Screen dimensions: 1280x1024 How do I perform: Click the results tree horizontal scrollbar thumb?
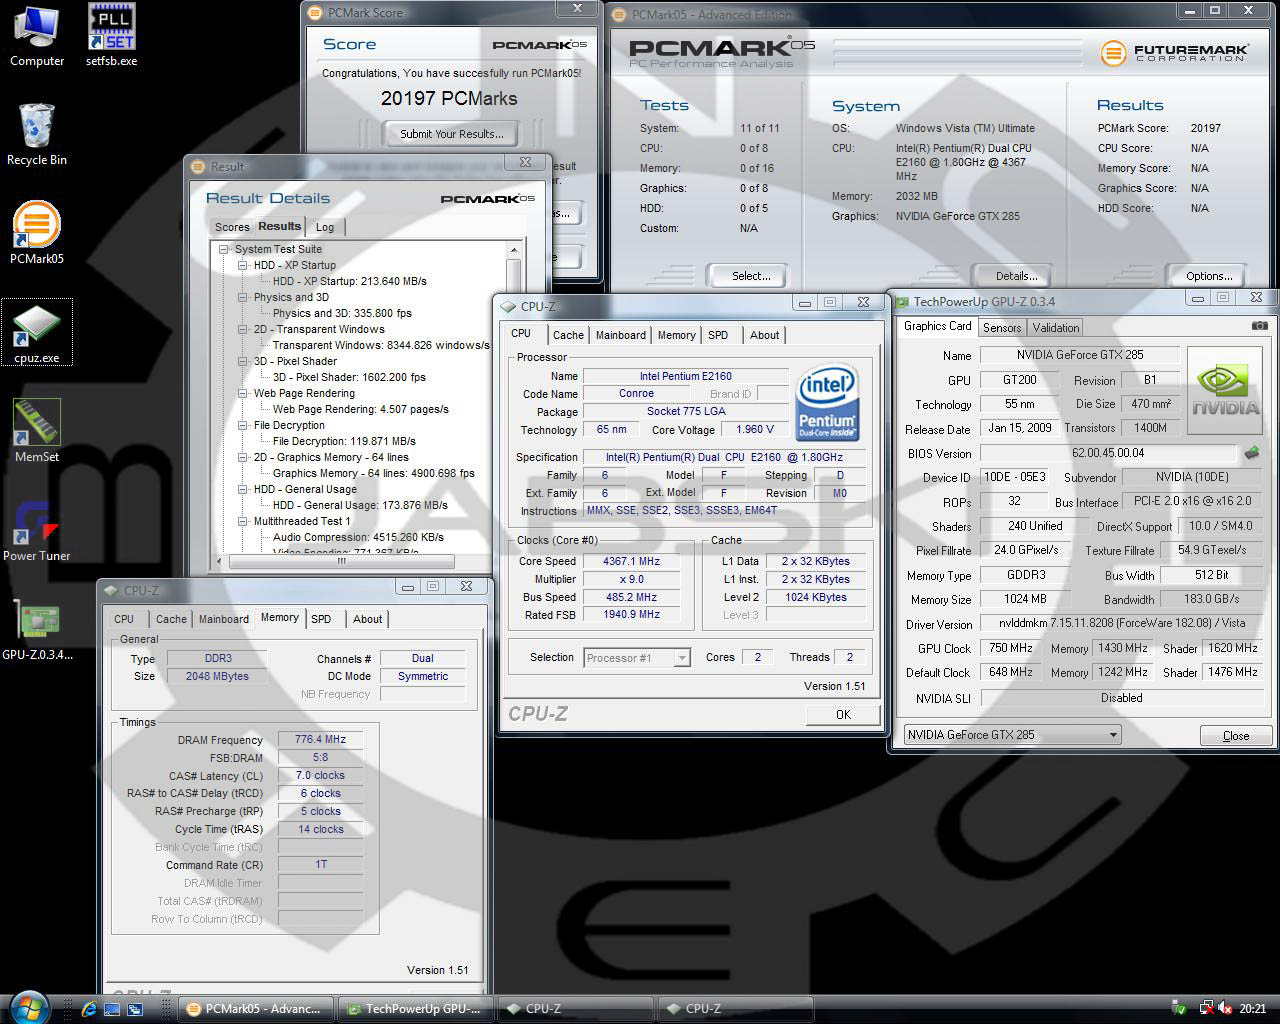[341, 561]
